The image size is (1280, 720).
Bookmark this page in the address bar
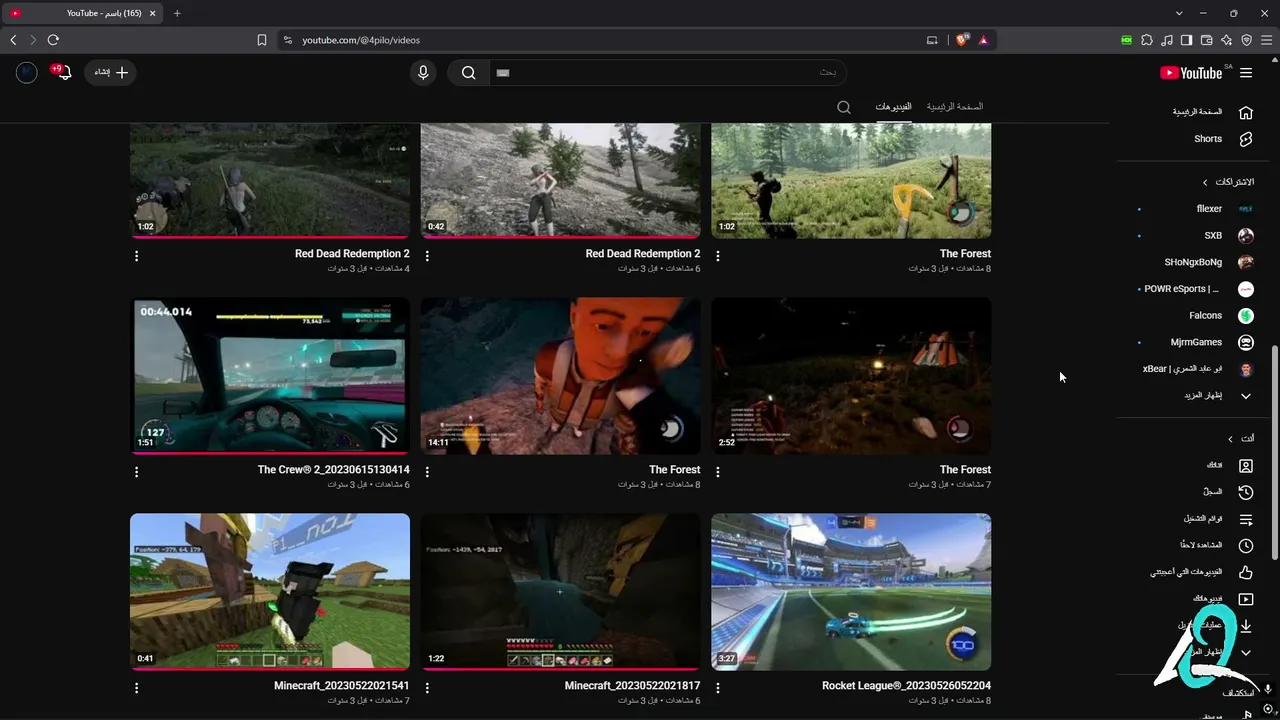262,40
